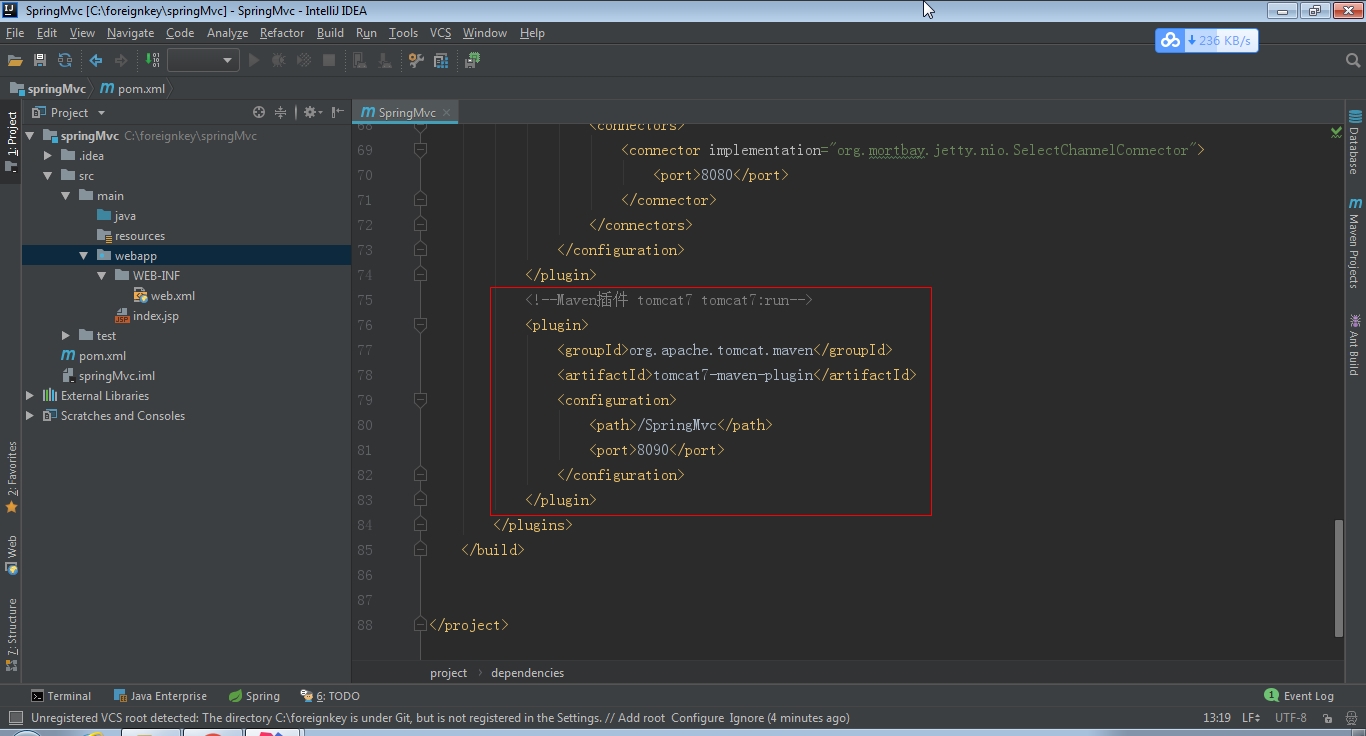Open the run configuration dropdown

coord(203,60)
